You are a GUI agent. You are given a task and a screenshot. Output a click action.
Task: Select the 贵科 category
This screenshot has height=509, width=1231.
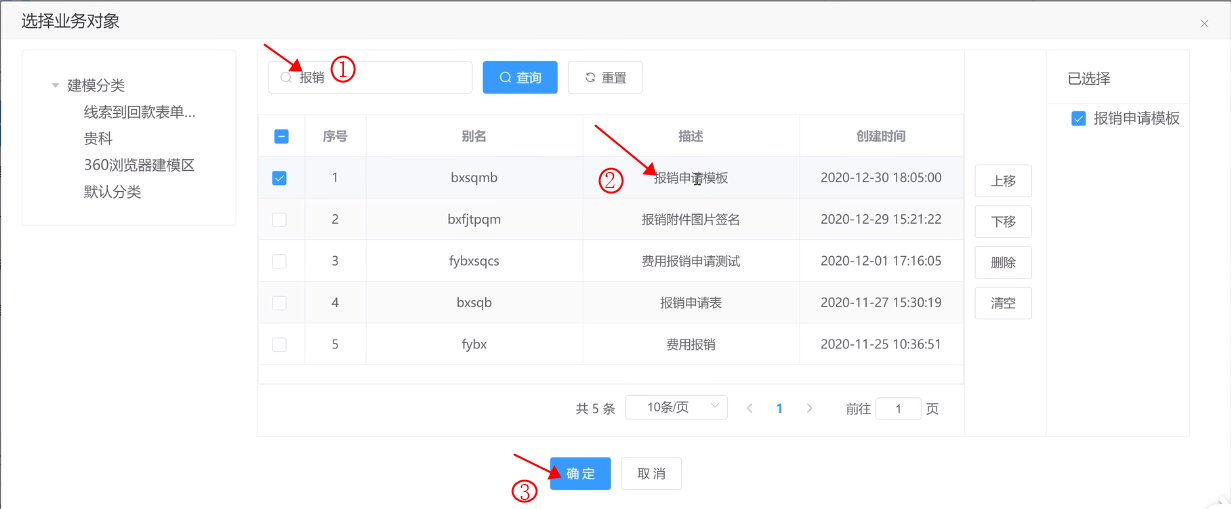point(98,139)
